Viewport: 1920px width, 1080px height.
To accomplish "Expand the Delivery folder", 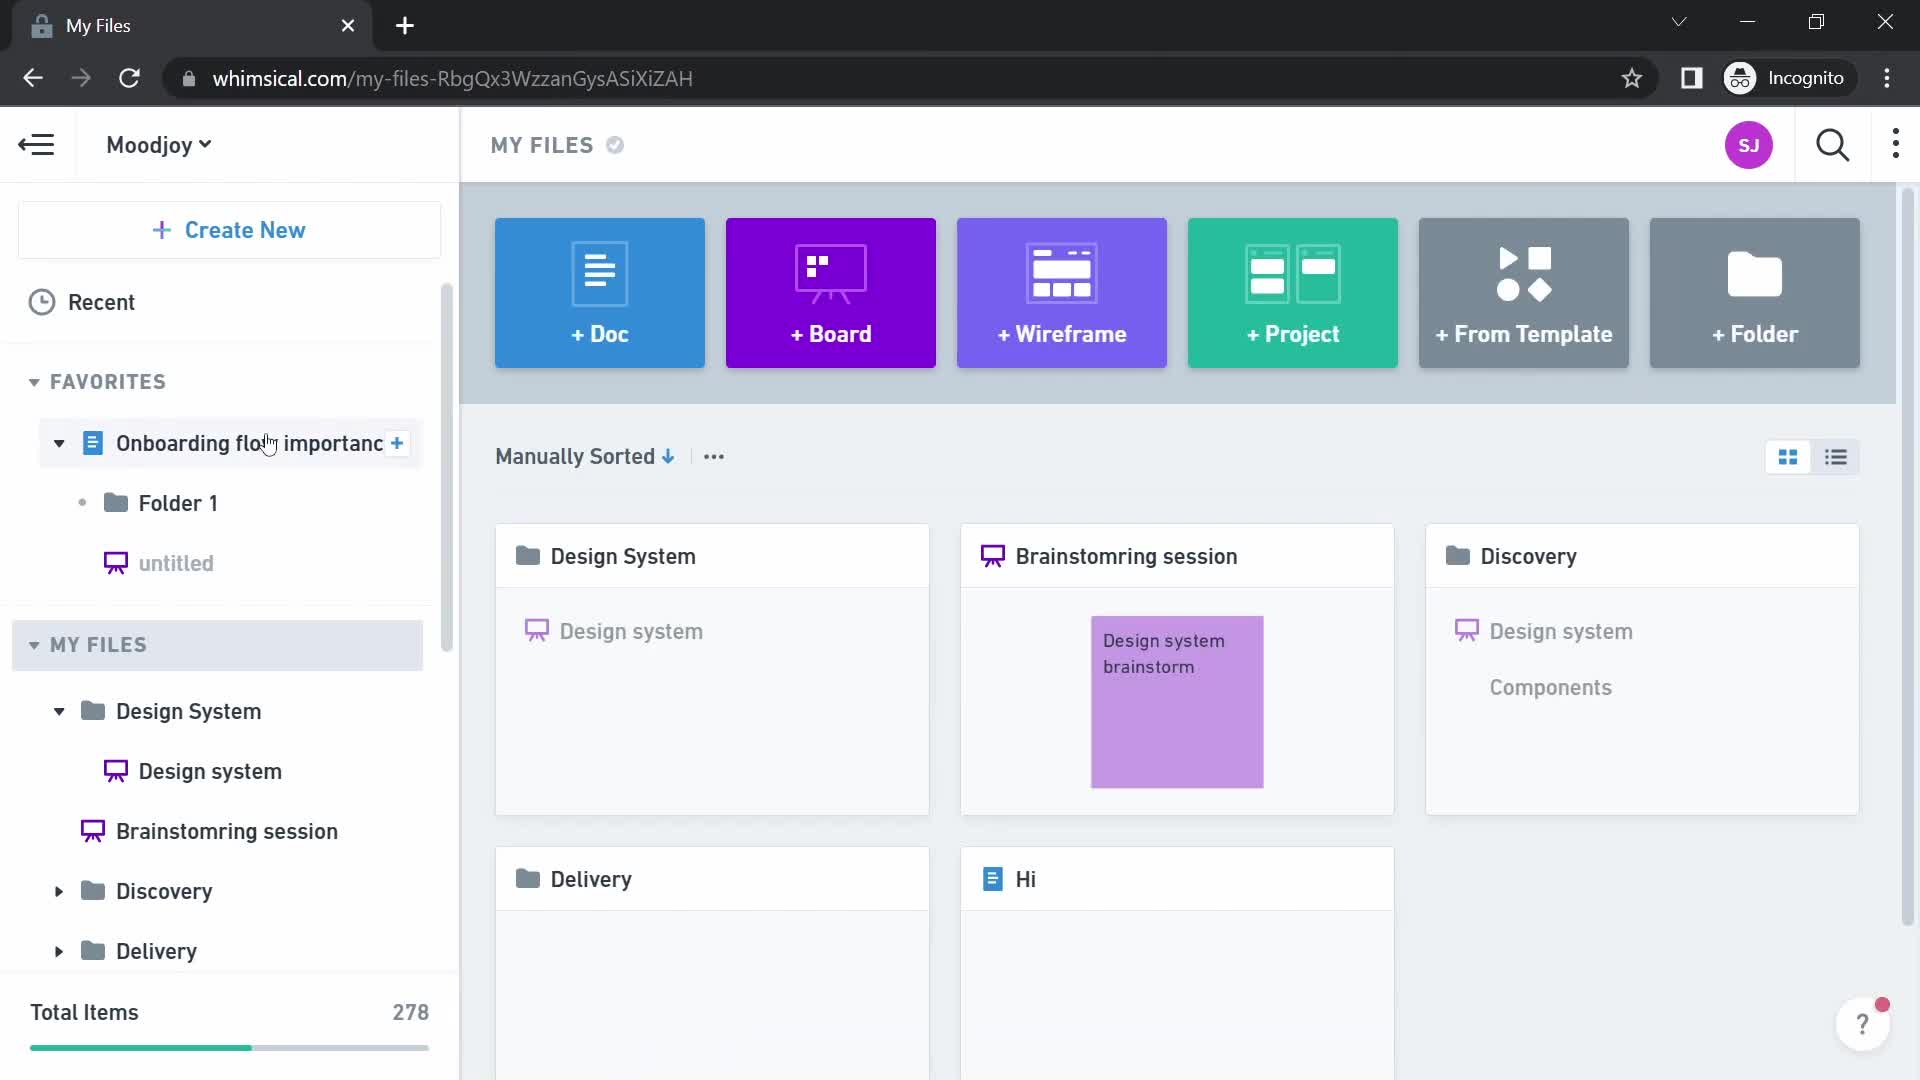I will point(59,951).
